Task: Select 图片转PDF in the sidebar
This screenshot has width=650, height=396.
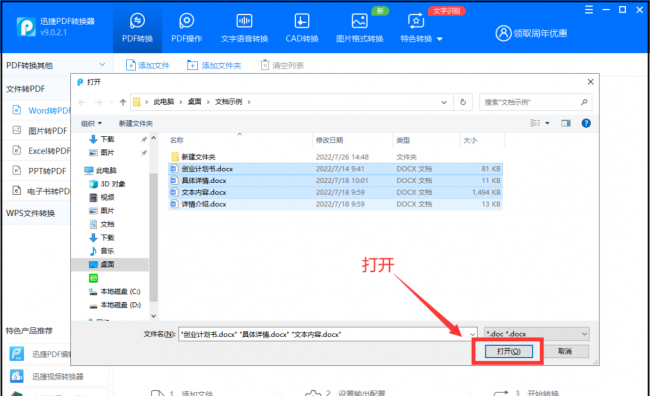Action: [x=39, y=131]
